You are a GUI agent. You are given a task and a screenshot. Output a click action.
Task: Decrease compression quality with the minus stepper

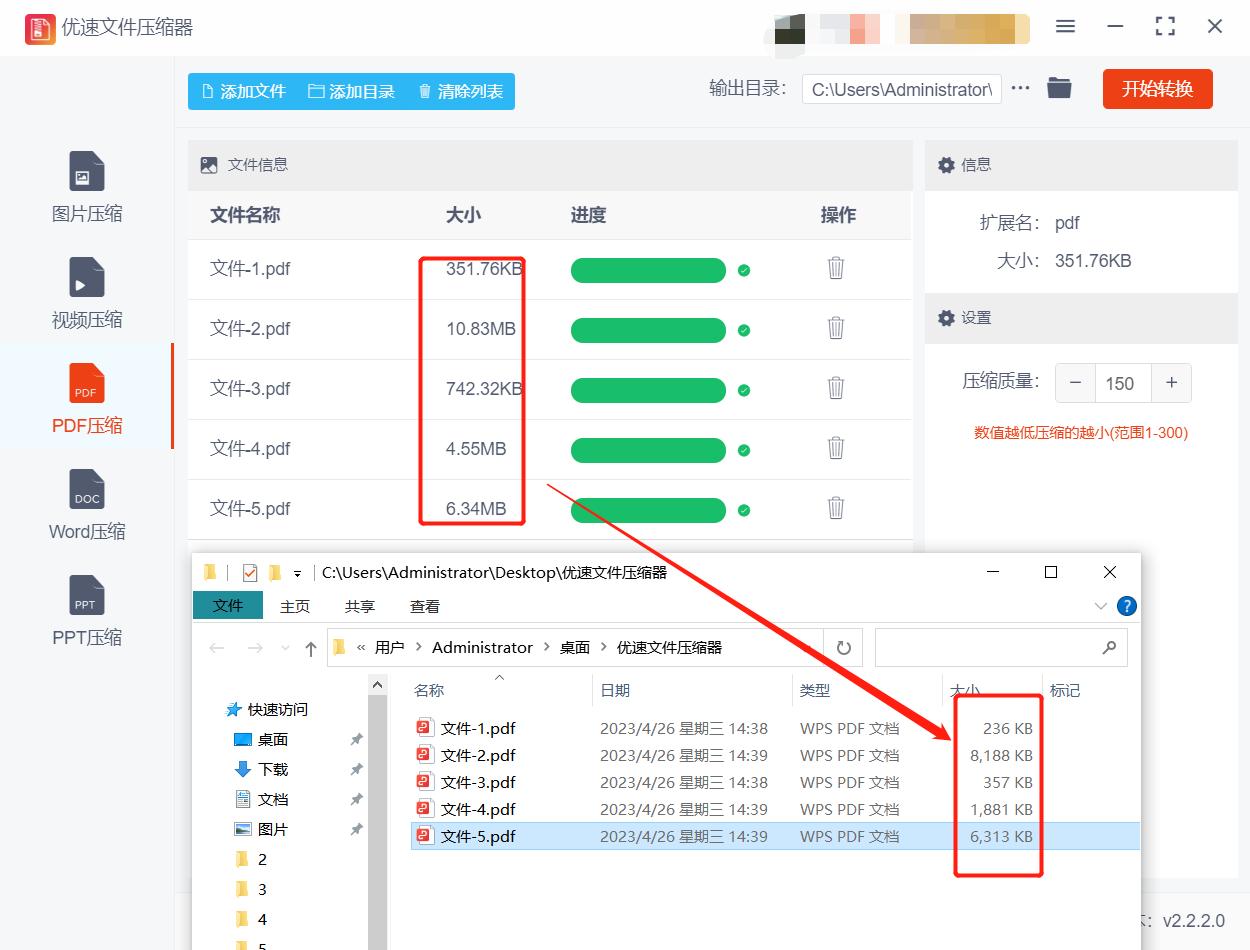tap(1076, 383)
